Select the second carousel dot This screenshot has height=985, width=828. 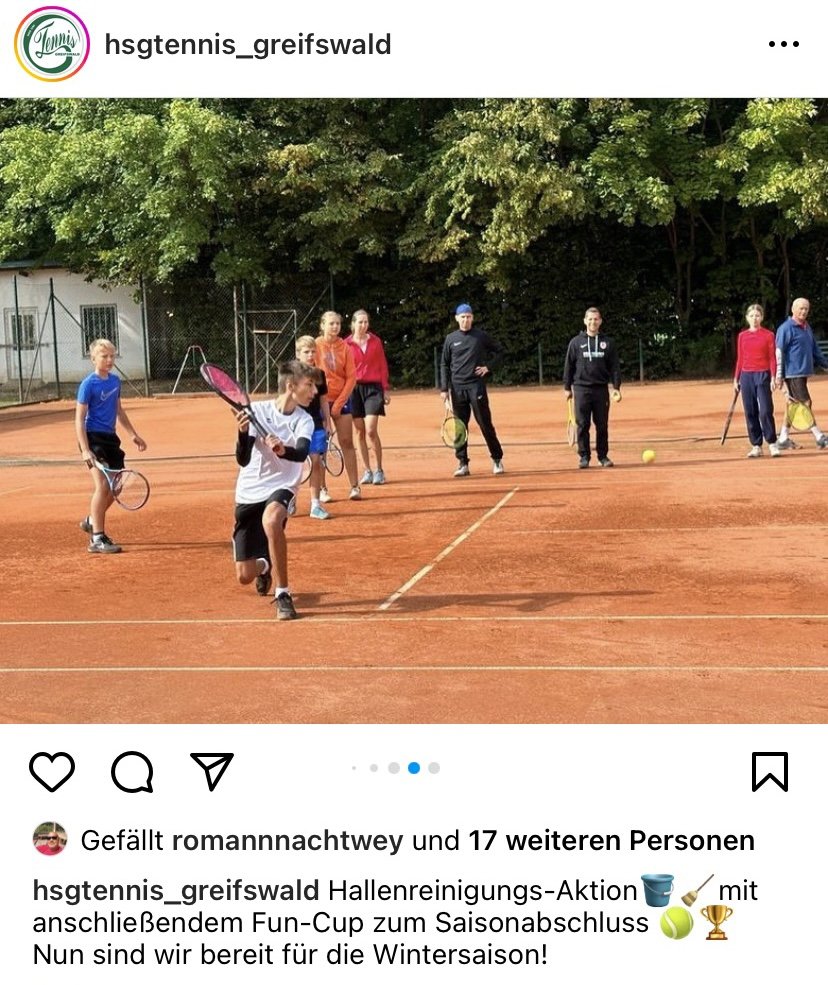point(374,768)
